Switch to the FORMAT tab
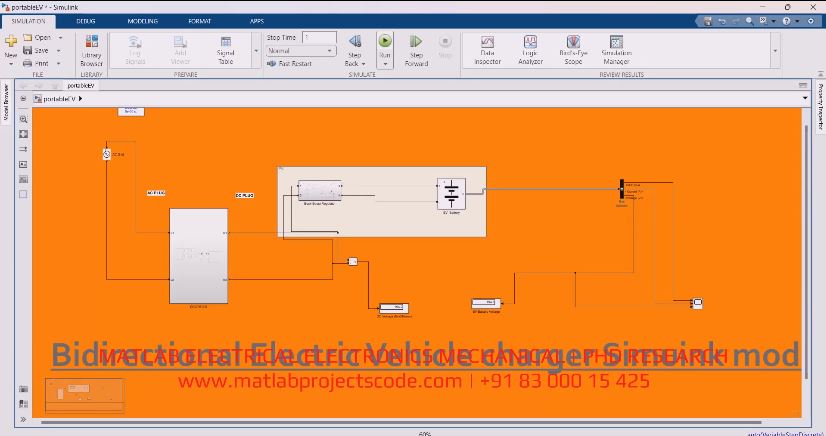 click(x=200, y=21)
